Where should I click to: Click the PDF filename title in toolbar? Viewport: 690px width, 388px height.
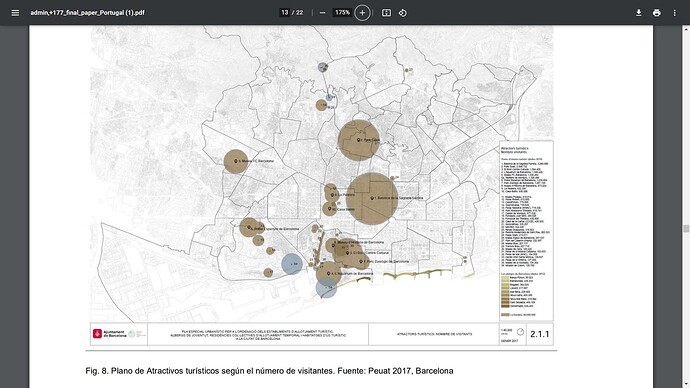pos(87,13)
